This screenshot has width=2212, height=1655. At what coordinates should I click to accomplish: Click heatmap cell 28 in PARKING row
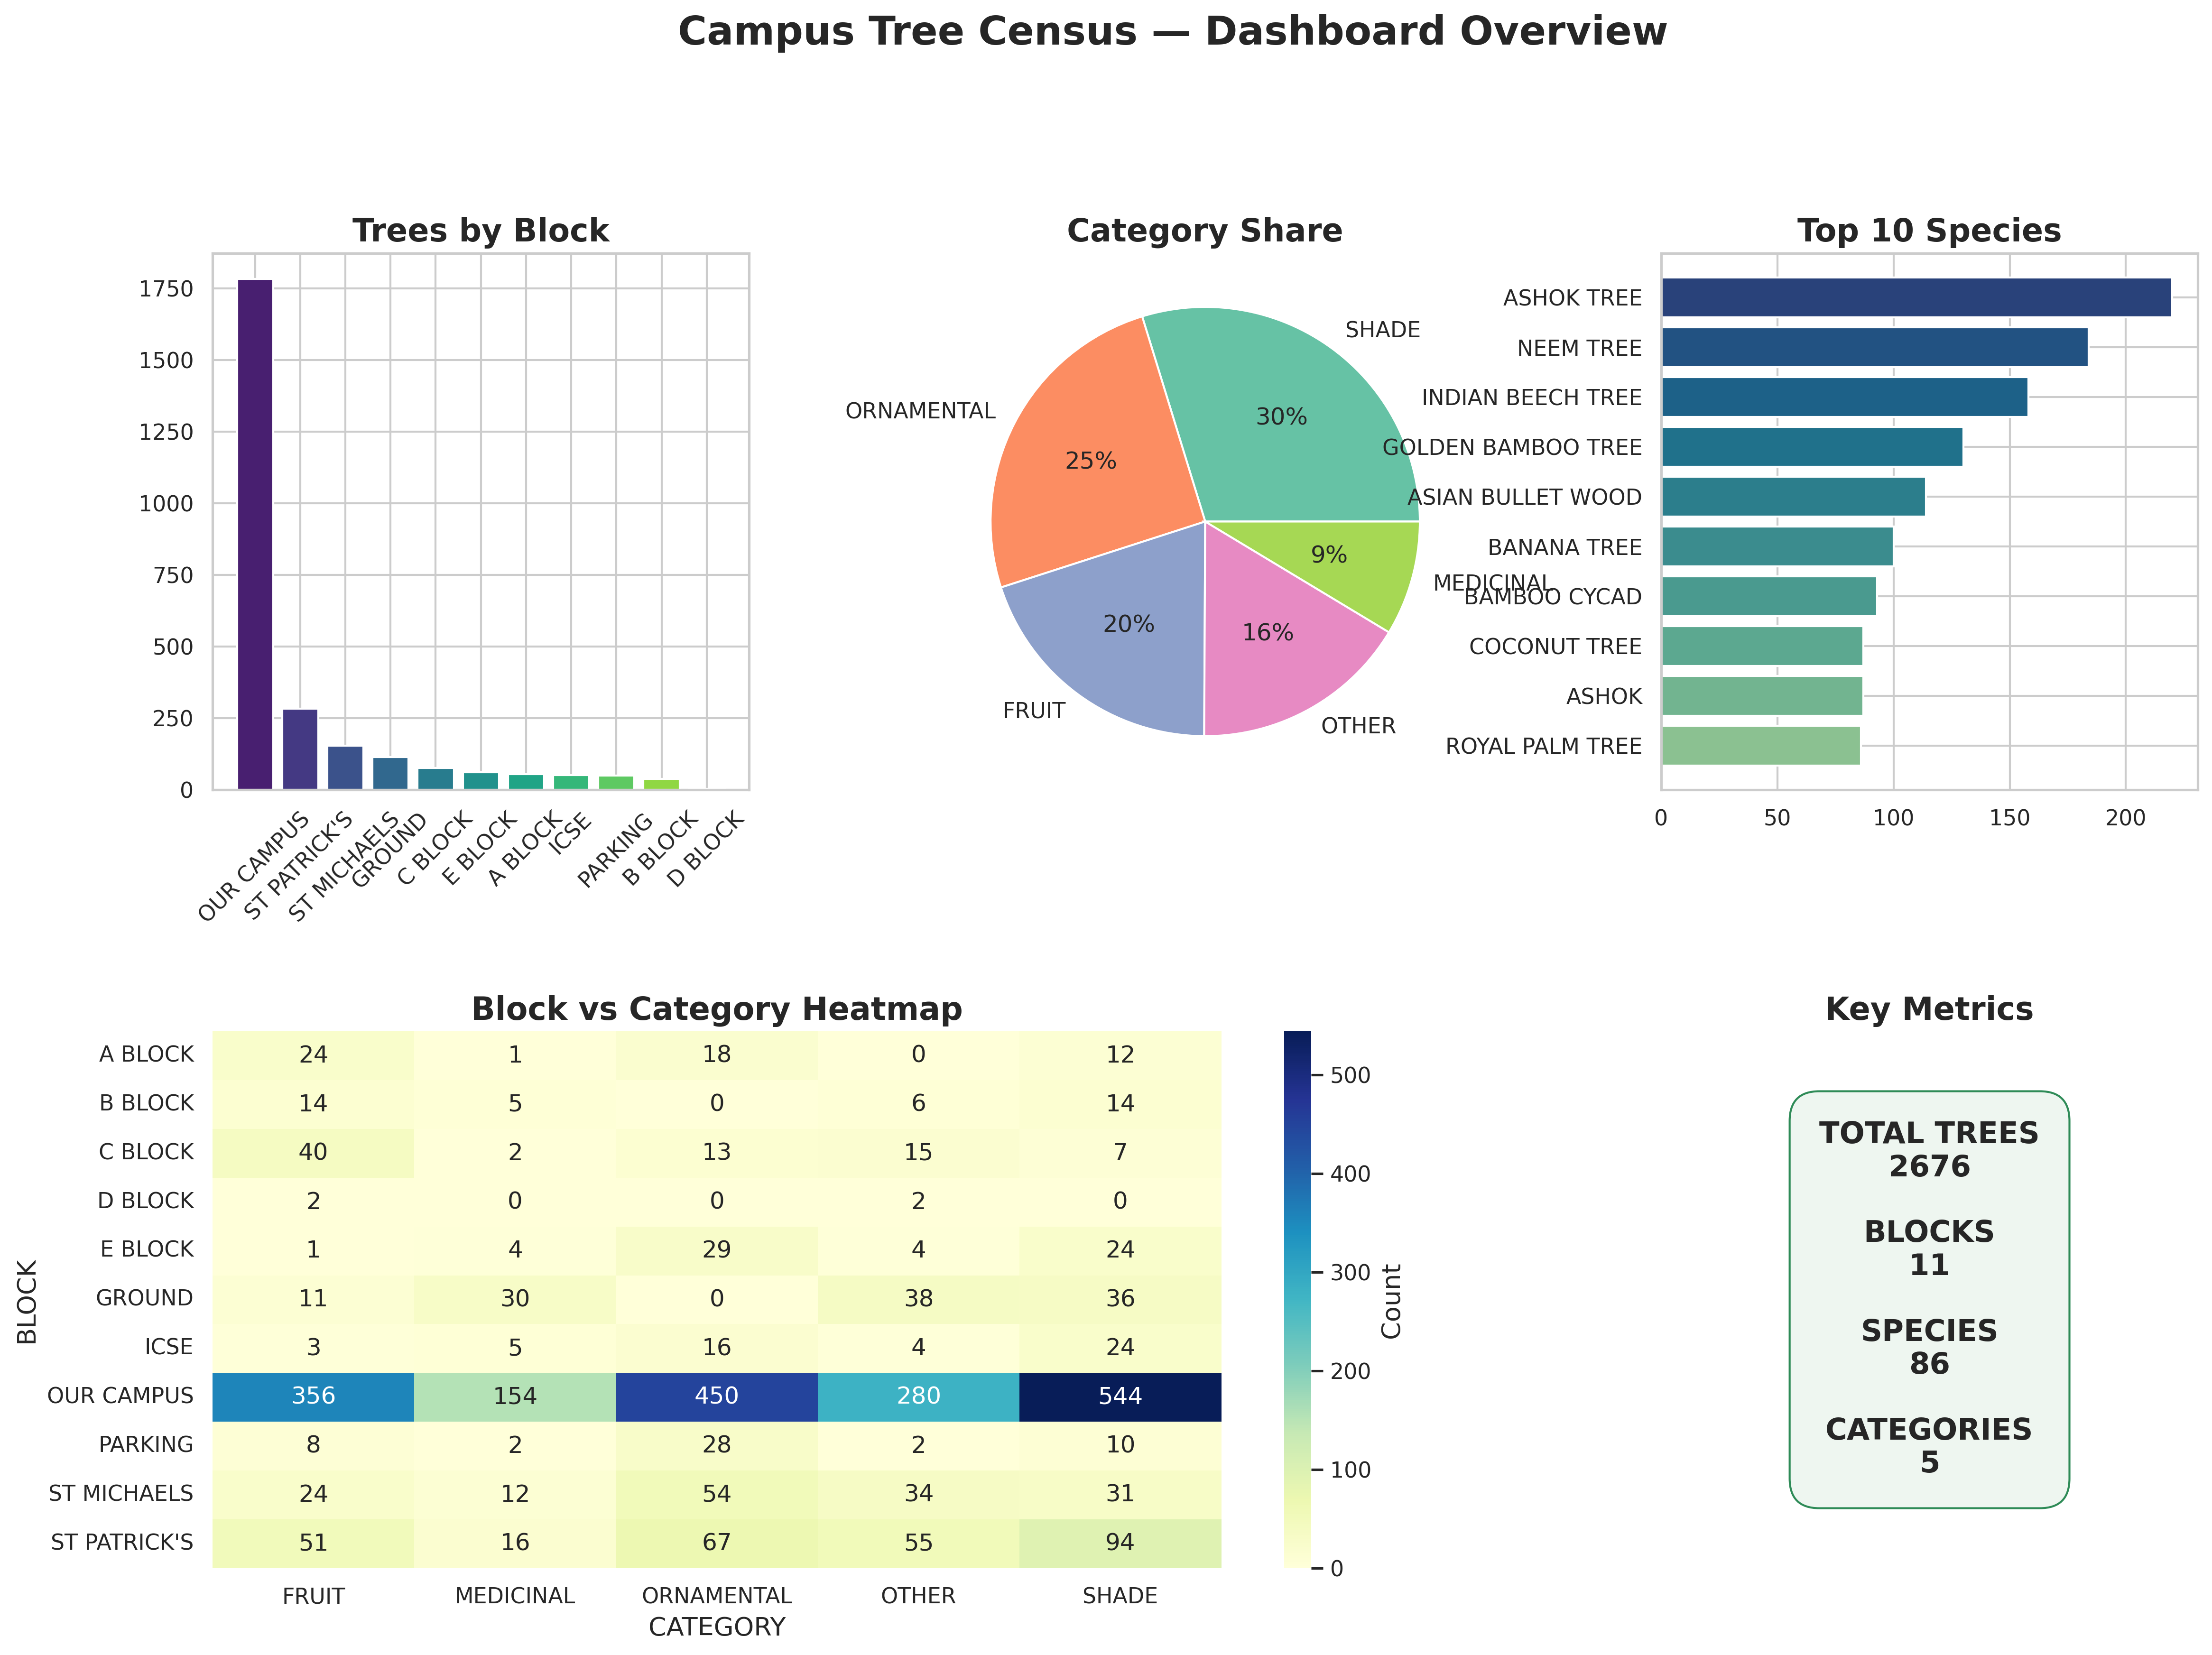(x=717, y=1445)
